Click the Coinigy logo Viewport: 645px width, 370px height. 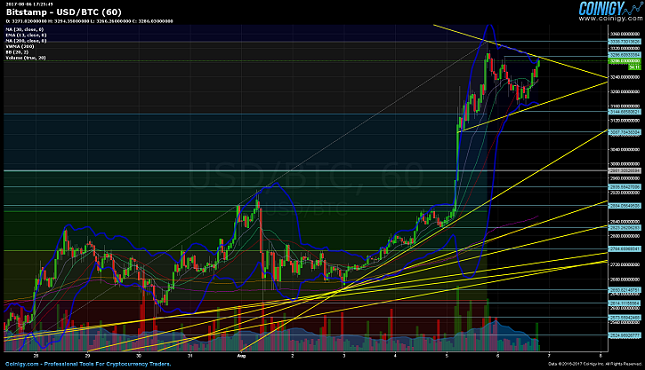pyautogui.click(x=610, y=8)
